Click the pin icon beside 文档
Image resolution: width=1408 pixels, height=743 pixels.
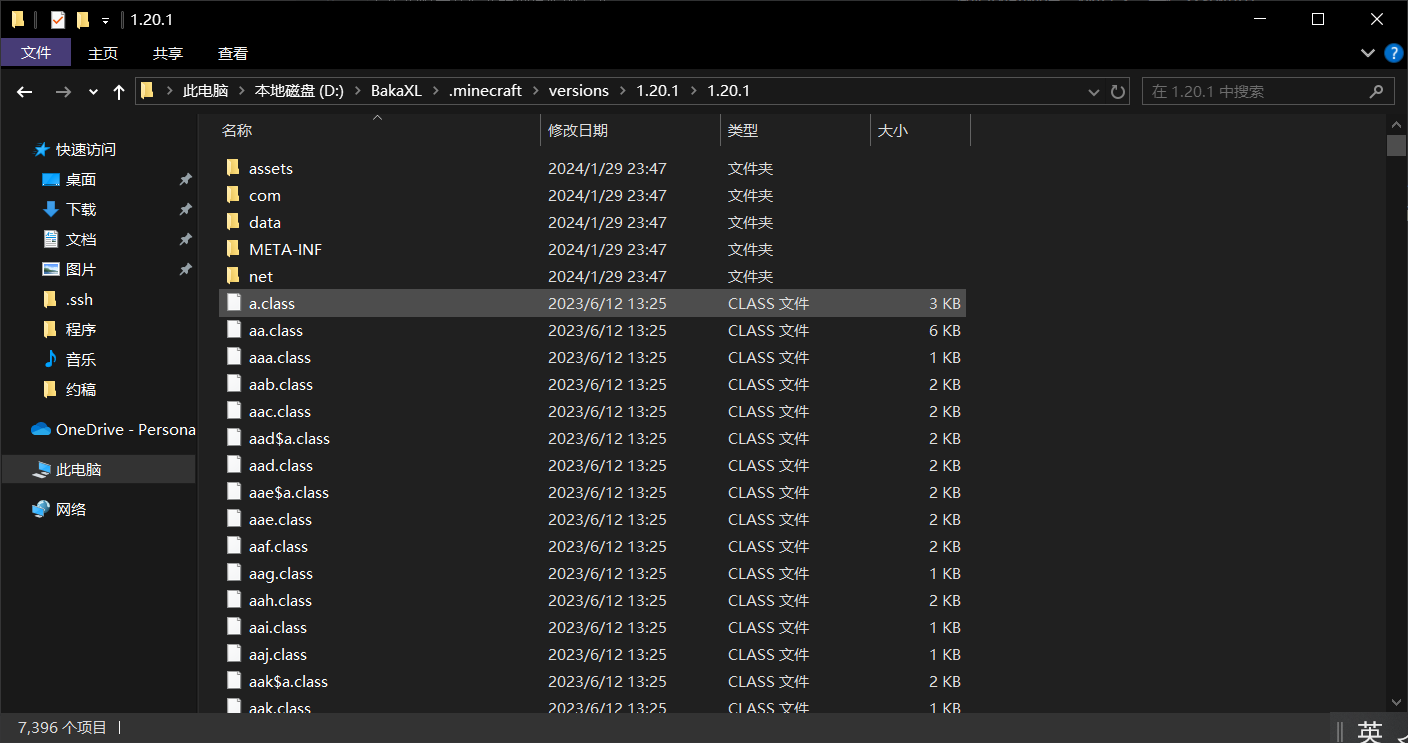(x=185, y=240)
